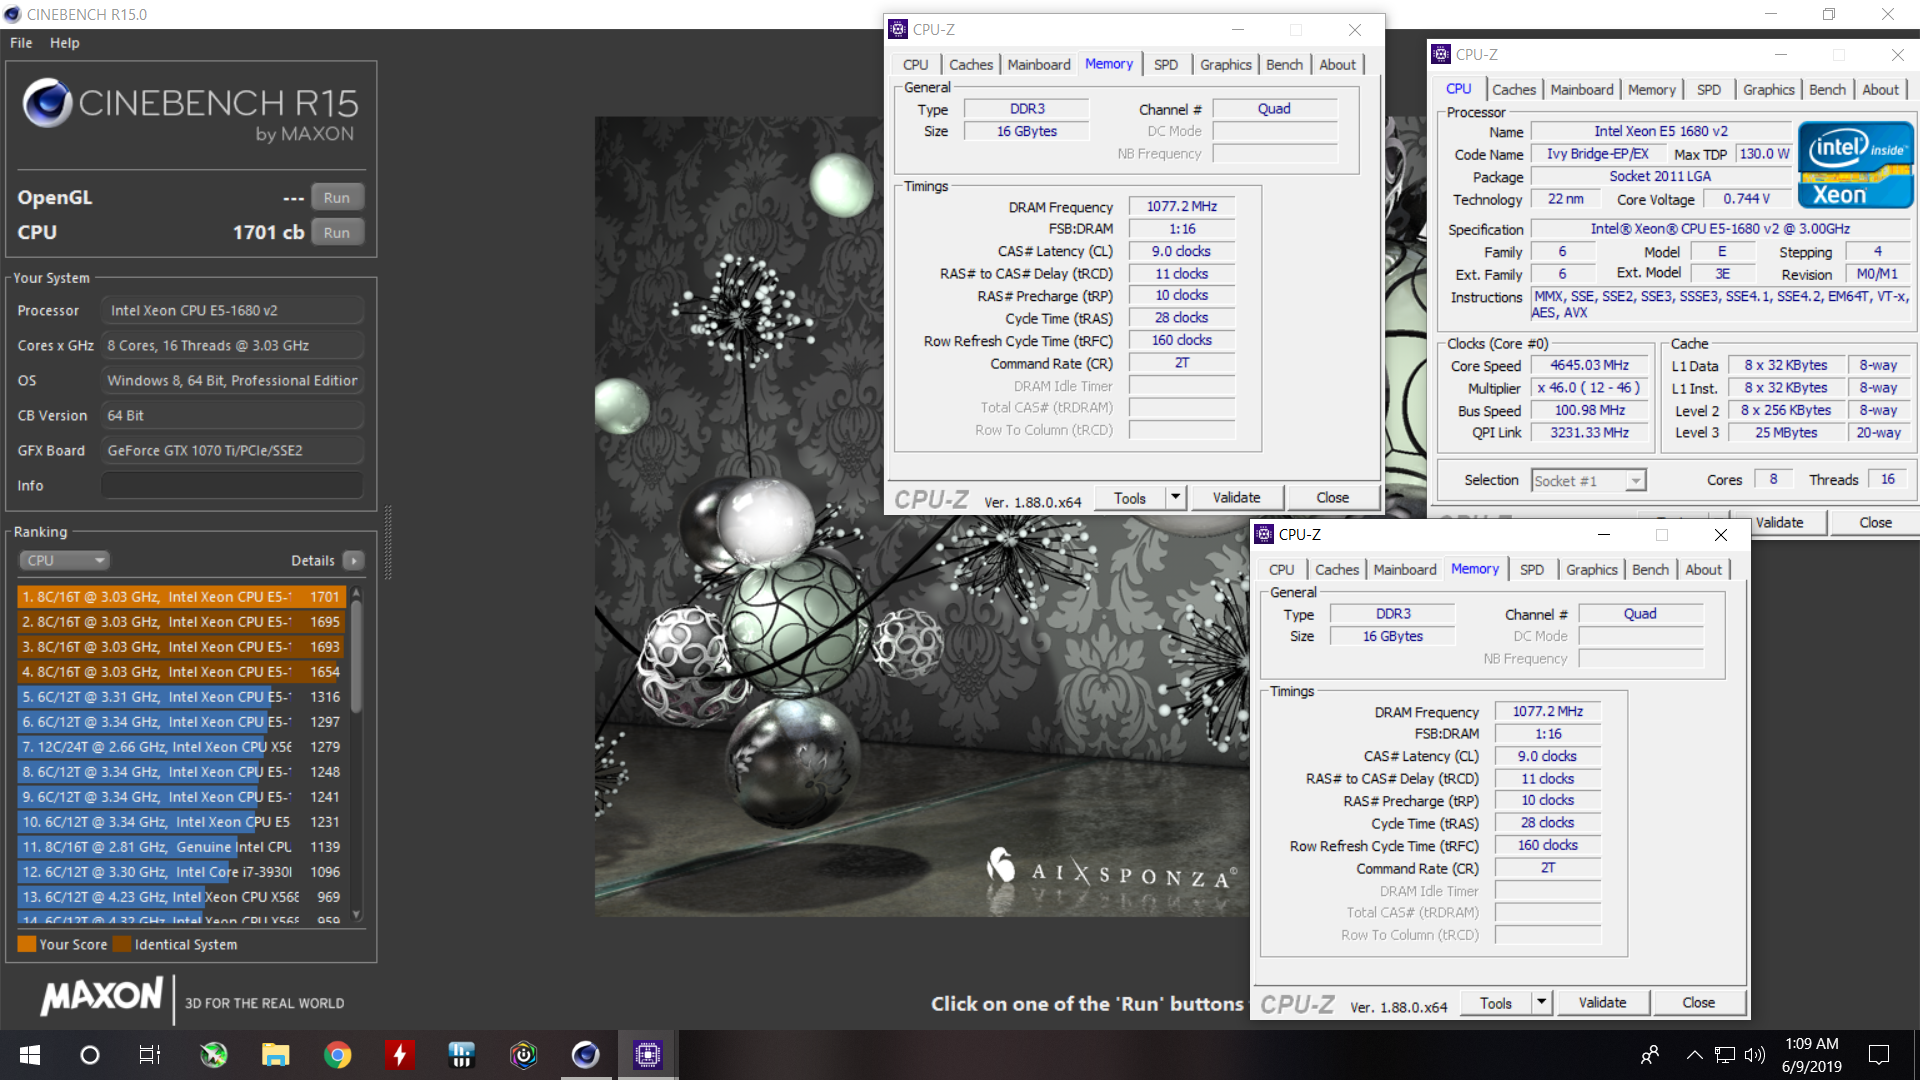The width and height of the screenshot is (1920, 1080).
Task: Open About tab in top CPU-Z Memory window
Action: pyautogui.click(x=1337, y=64)
